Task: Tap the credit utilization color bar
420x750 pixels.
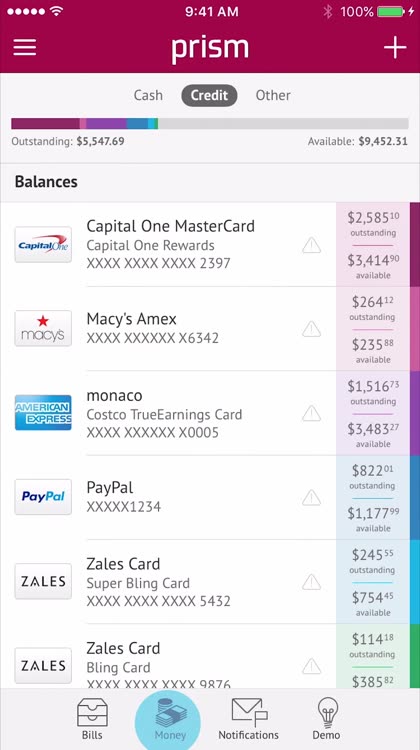Action: click(x=210, y=123)
